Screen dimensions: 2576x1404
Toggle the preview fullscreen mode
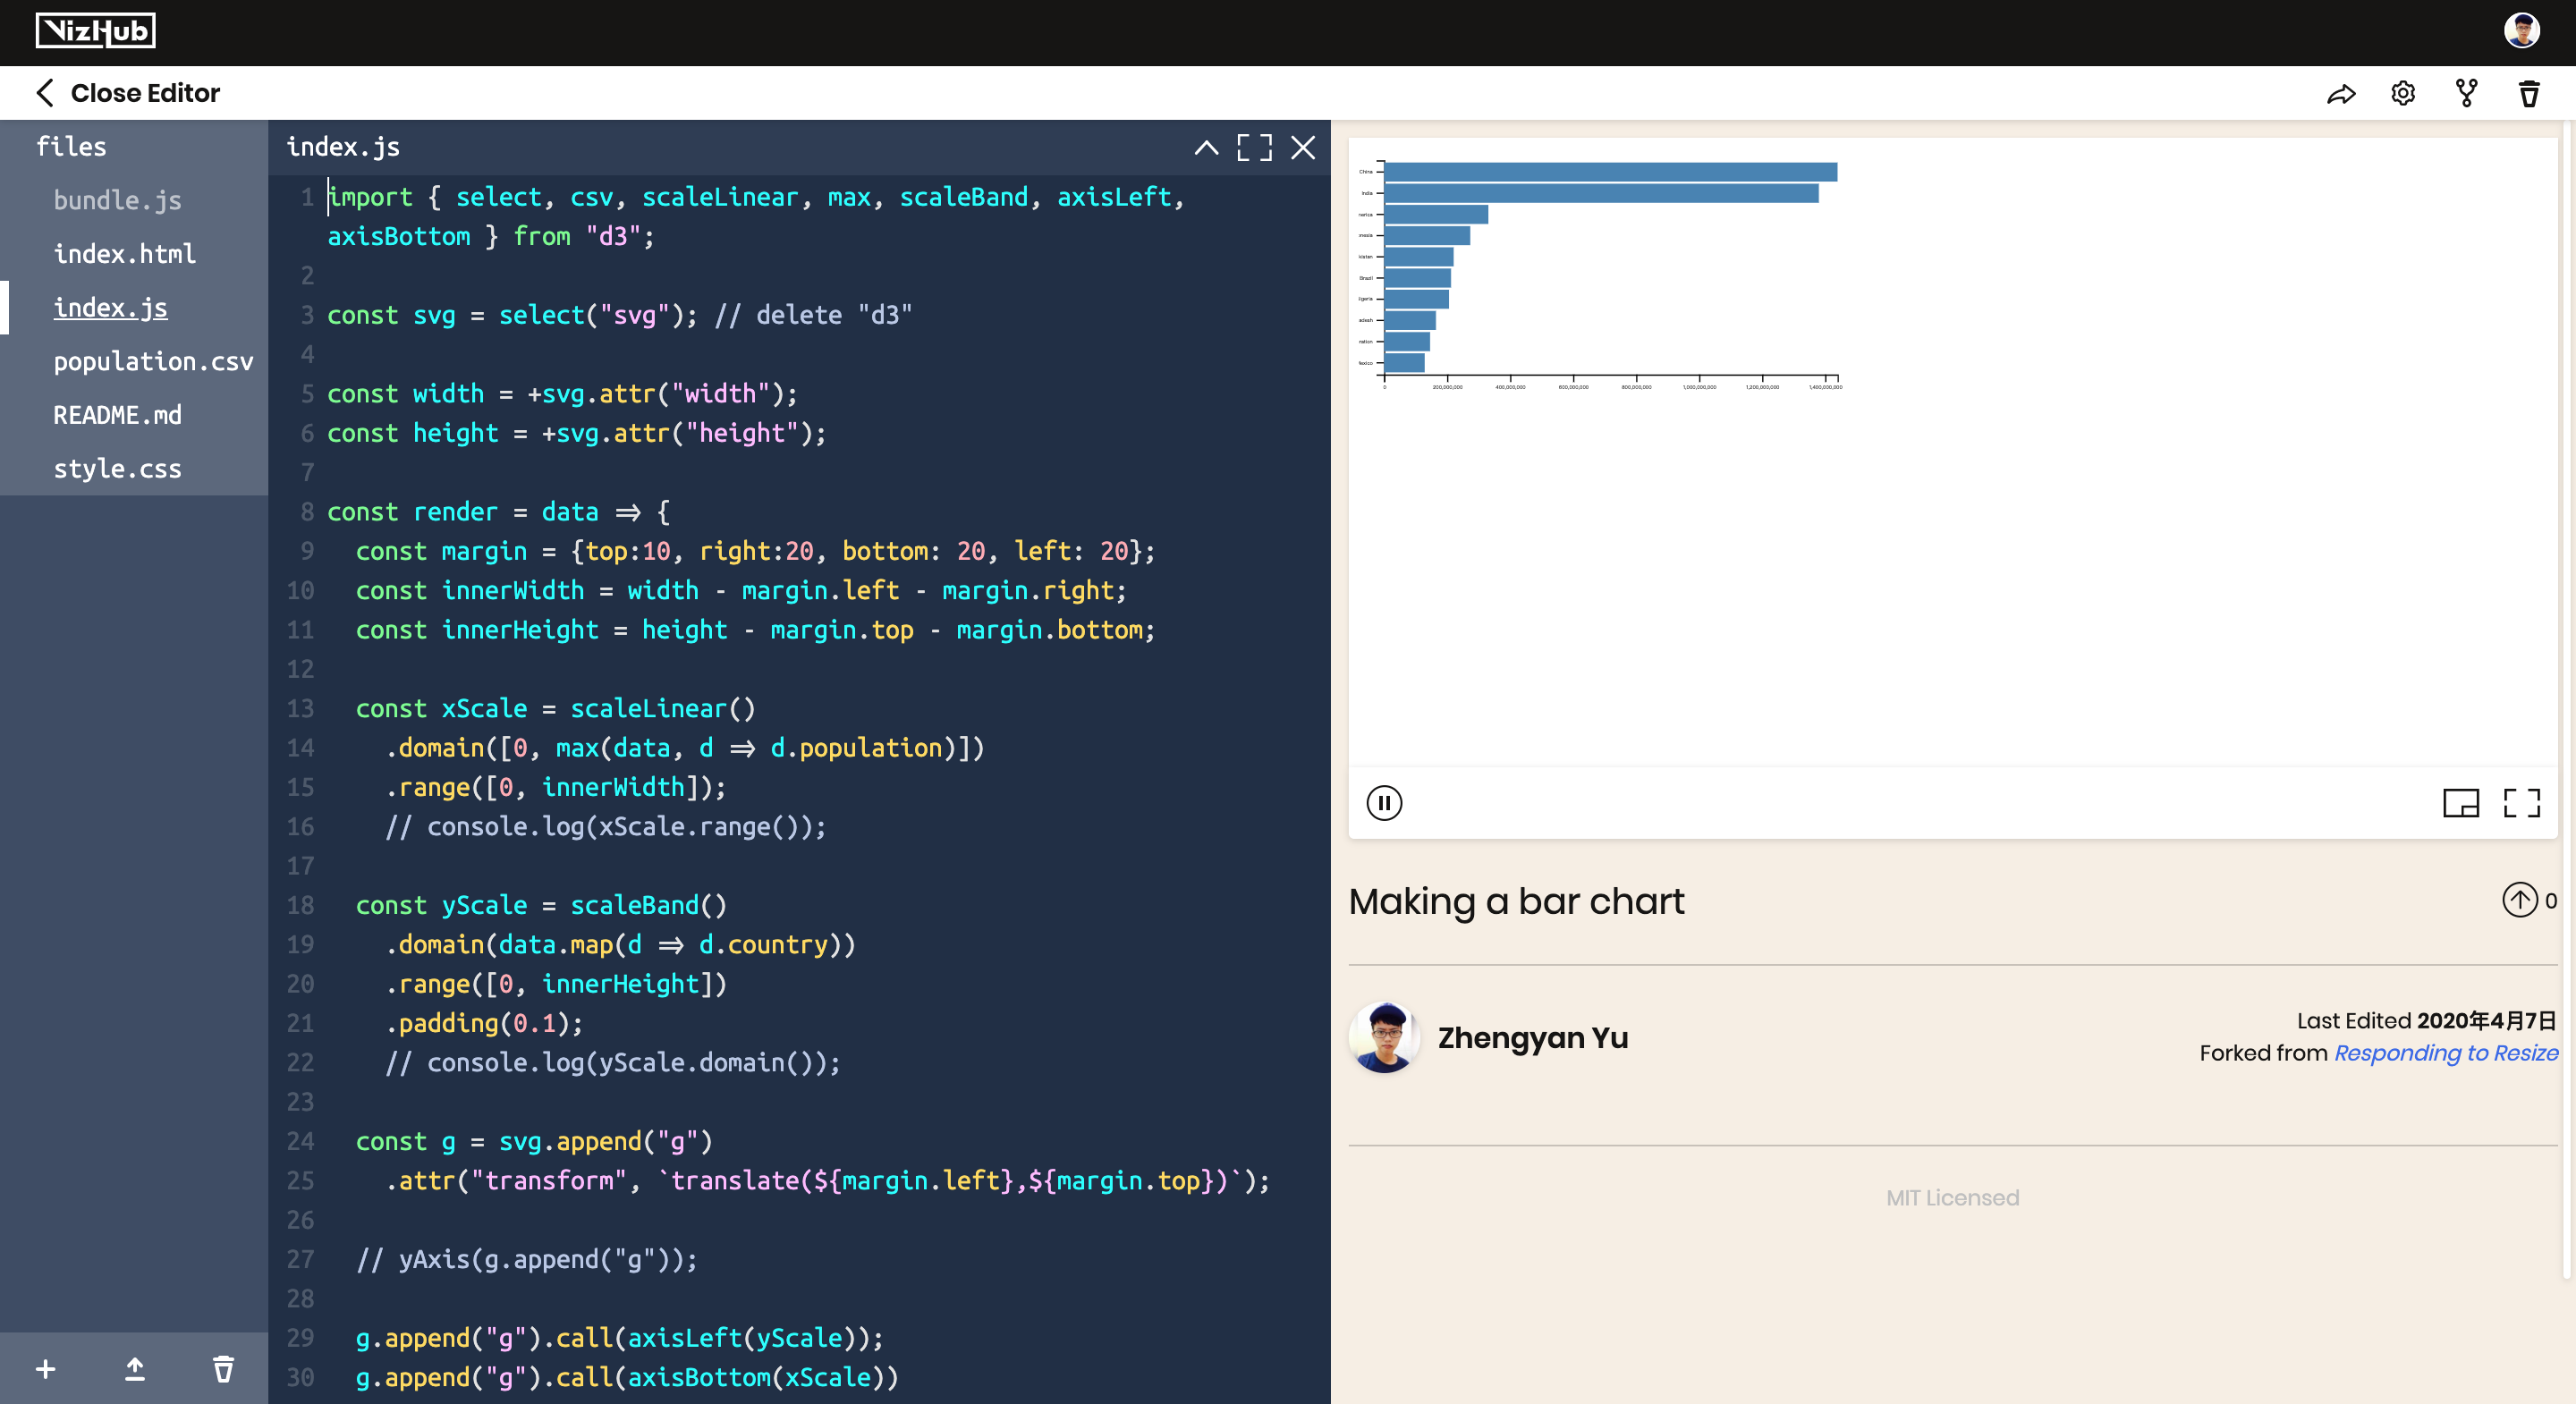[2521, 803]
